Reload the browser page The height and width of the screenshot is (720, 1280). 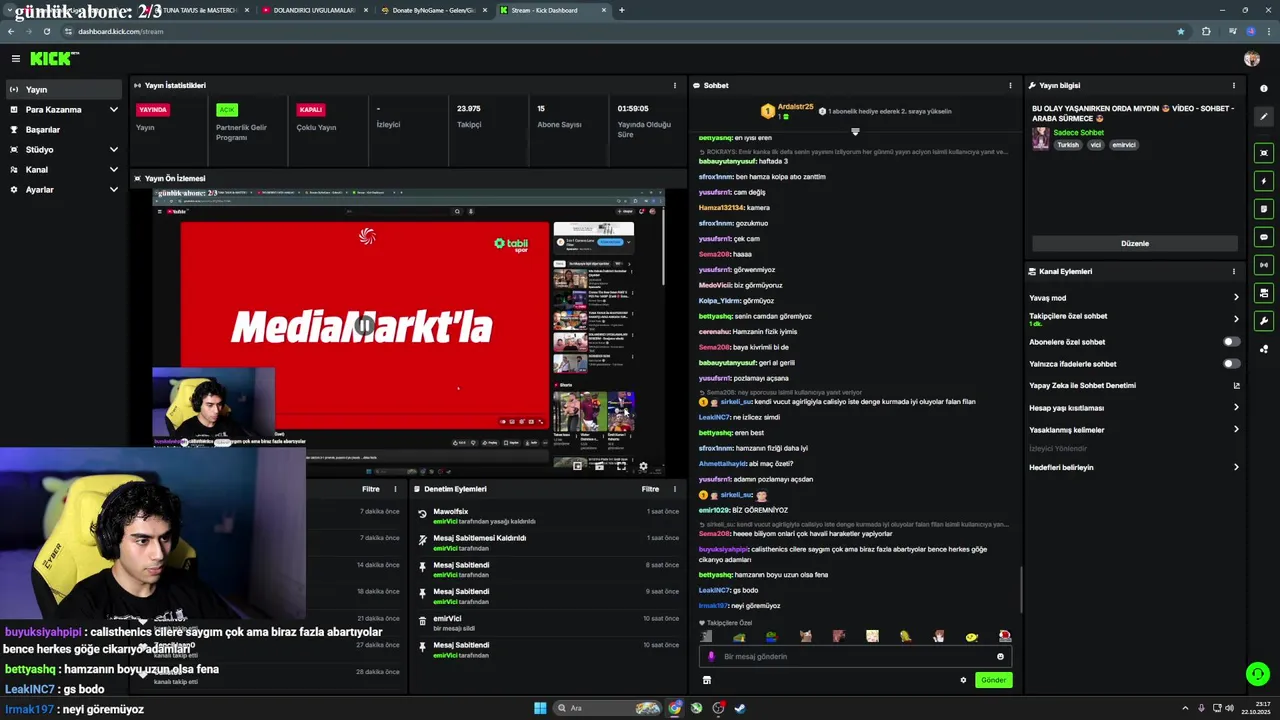point(46,31)
